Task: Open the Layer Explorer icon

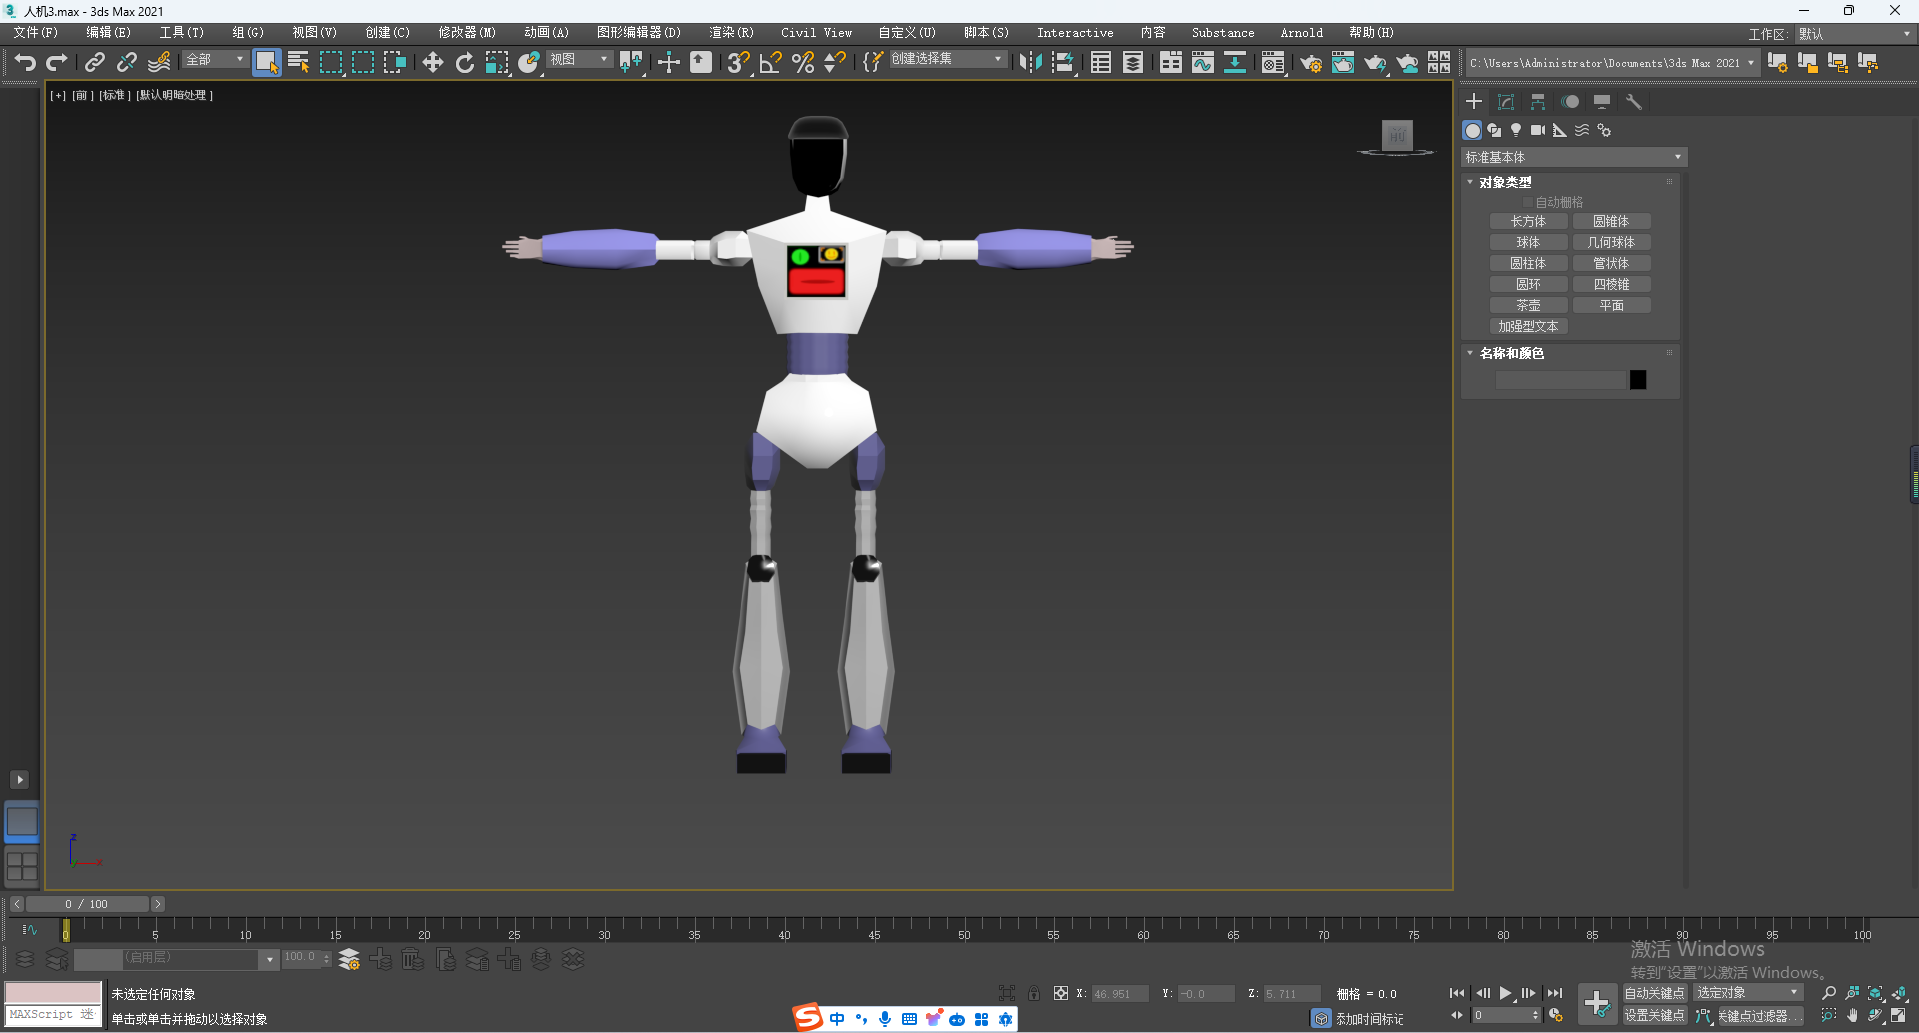Action: tap(1133, 63)
